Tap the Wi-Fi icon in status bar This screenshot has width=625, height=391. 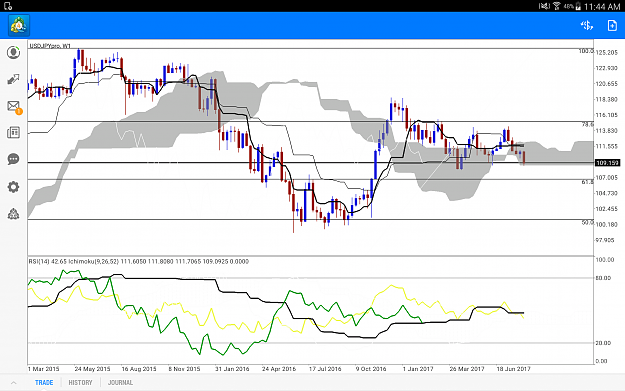[557, 6]
